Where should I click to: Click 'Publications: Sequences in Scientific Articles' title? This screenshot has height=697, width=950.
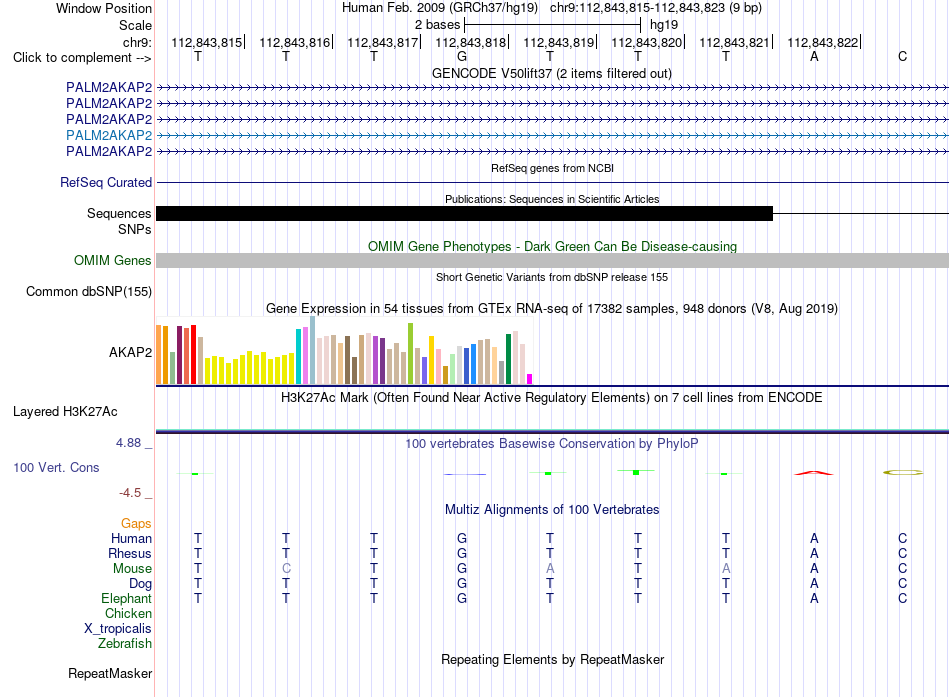pos(552,199)
